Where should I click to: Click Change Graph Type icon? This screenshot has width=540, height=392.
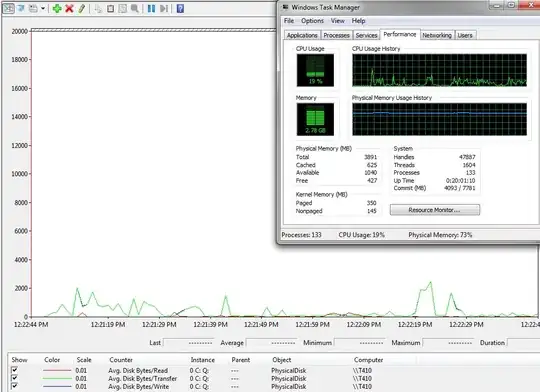[x=33, y=8]
